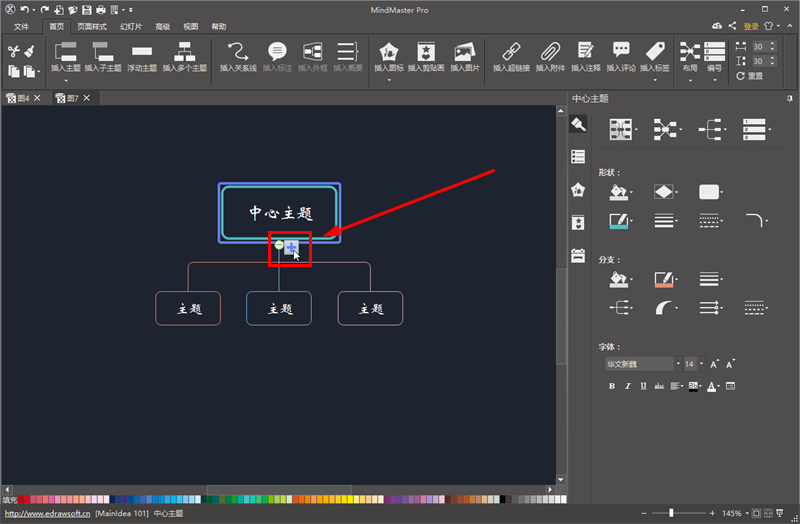Switch to the 幻灯片 ribbon tab

click(x=131, y=27)
